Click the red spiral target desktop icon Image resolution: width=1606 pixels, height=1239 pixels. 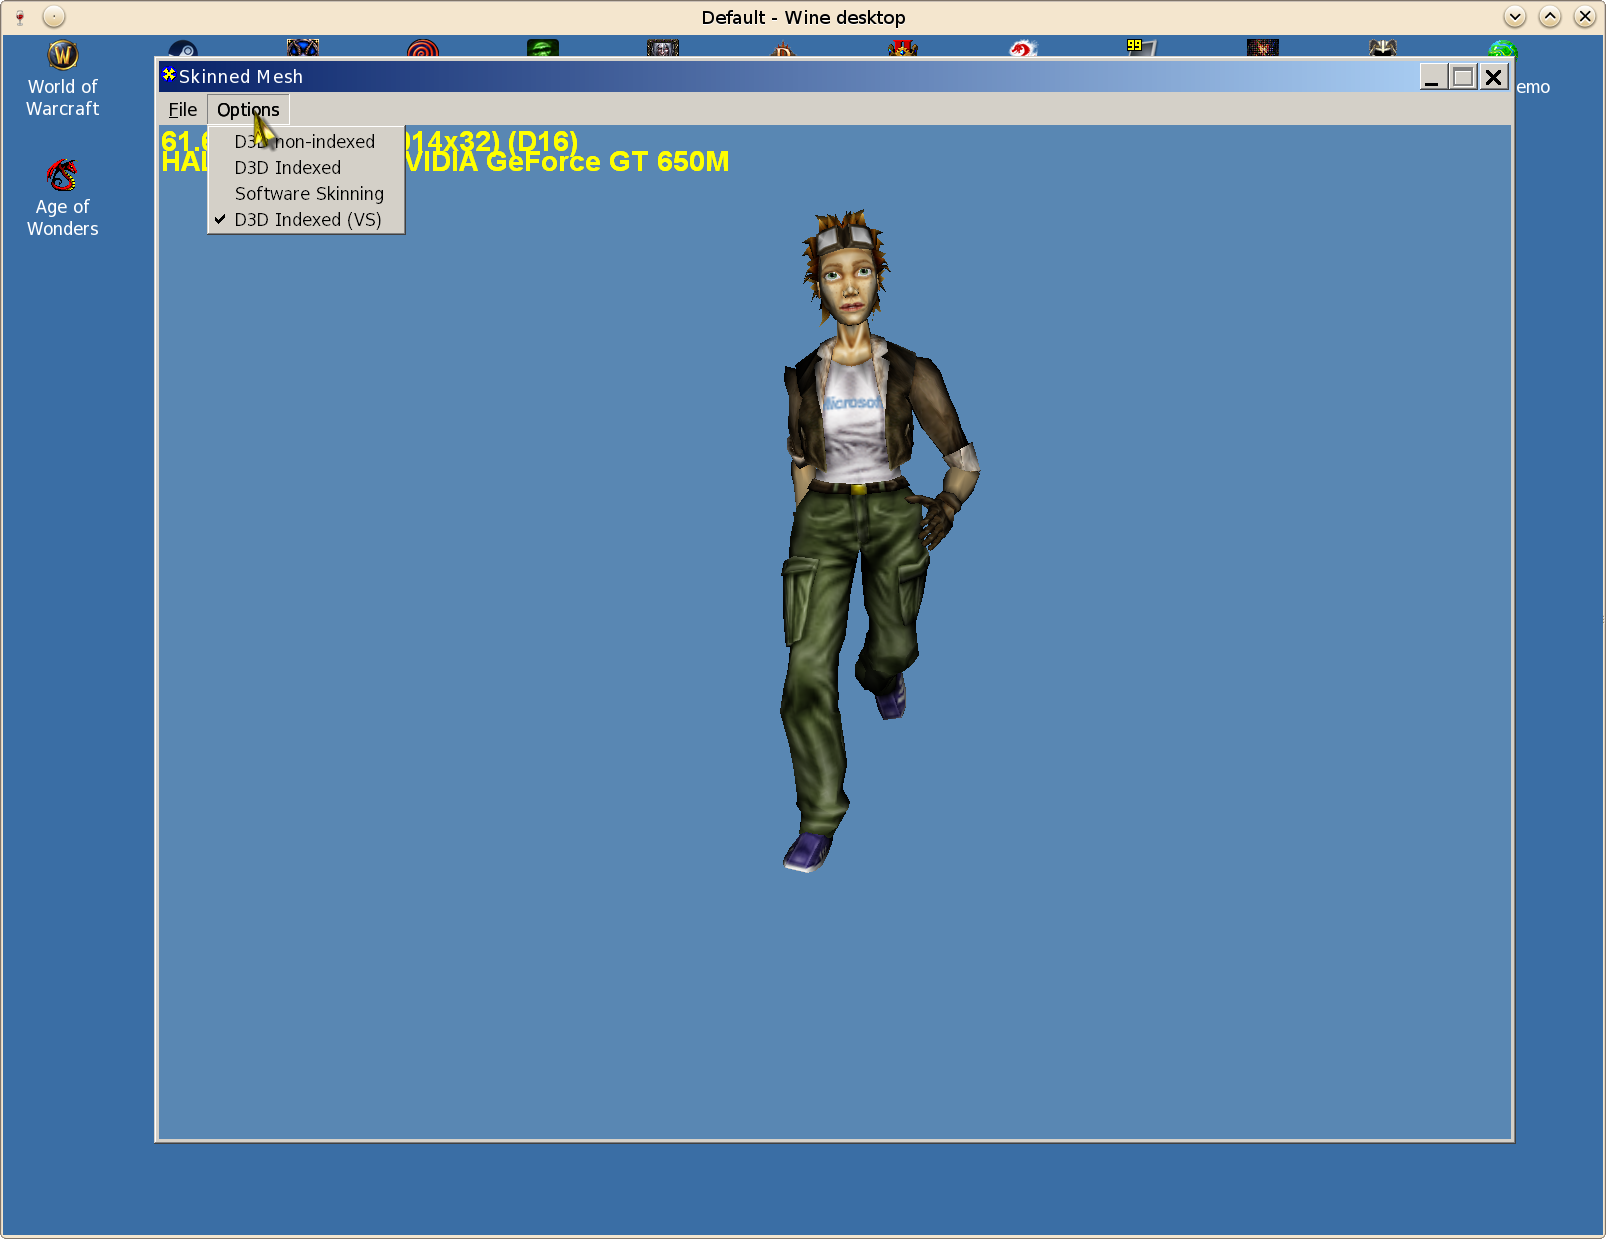tap(423, 48)
